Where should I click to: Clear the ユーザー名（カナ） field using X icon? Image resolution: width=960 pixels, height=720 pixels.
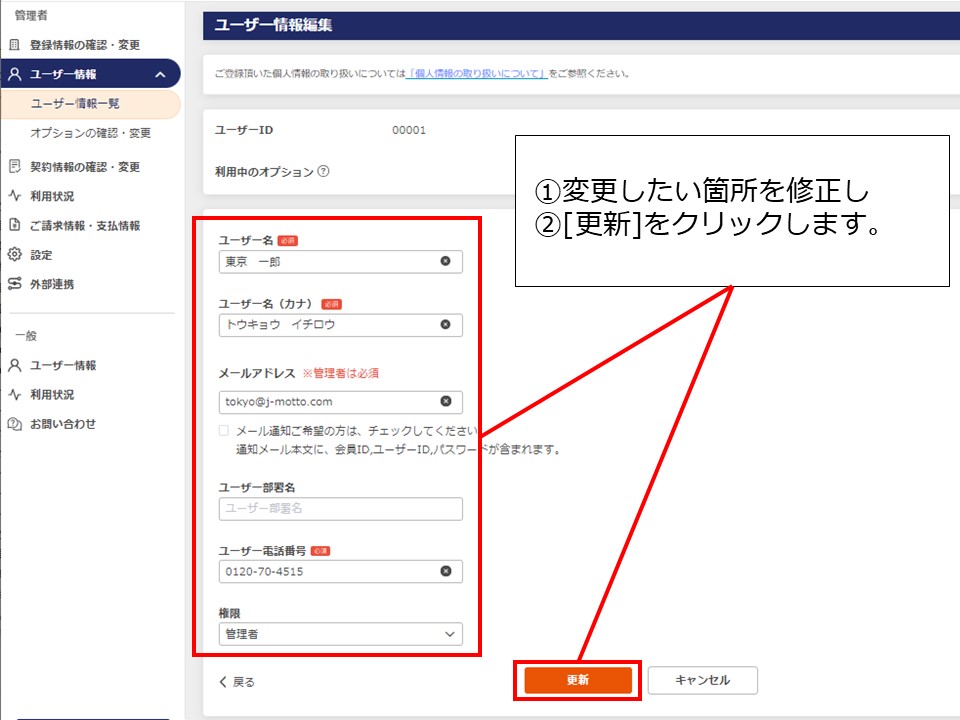(445, 325)
